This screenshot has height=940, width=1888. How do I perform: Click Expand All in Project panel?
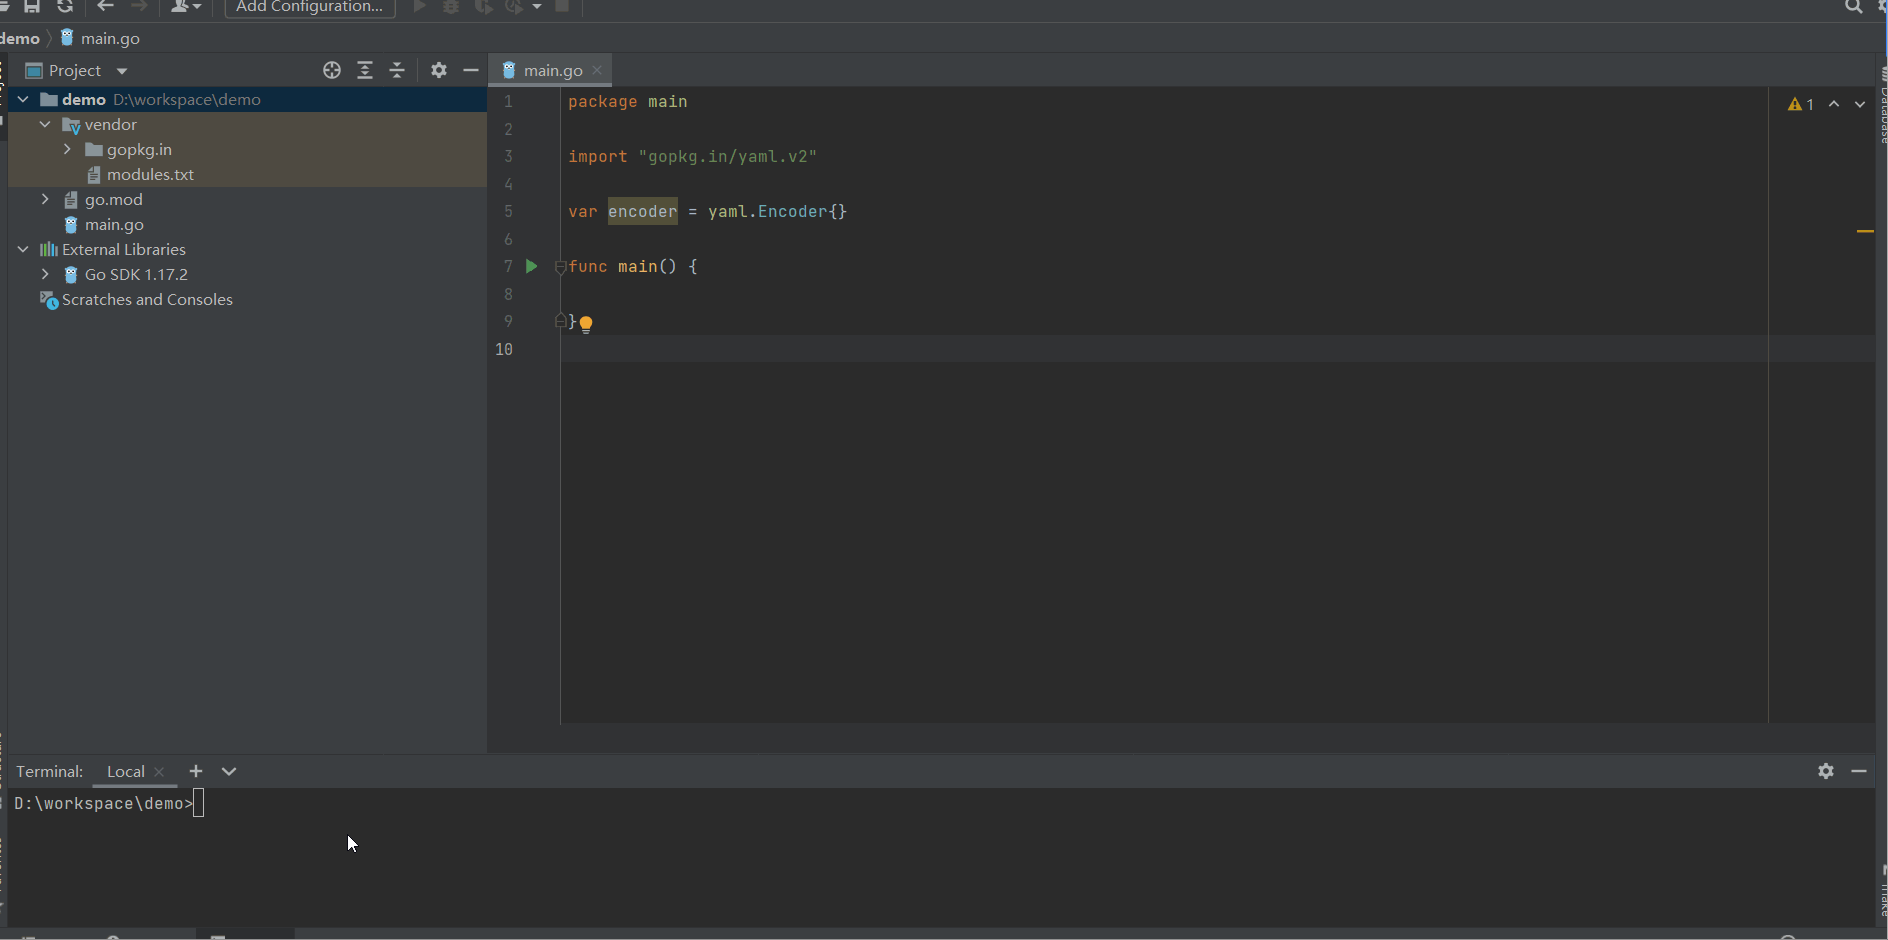tap(365, 70)
